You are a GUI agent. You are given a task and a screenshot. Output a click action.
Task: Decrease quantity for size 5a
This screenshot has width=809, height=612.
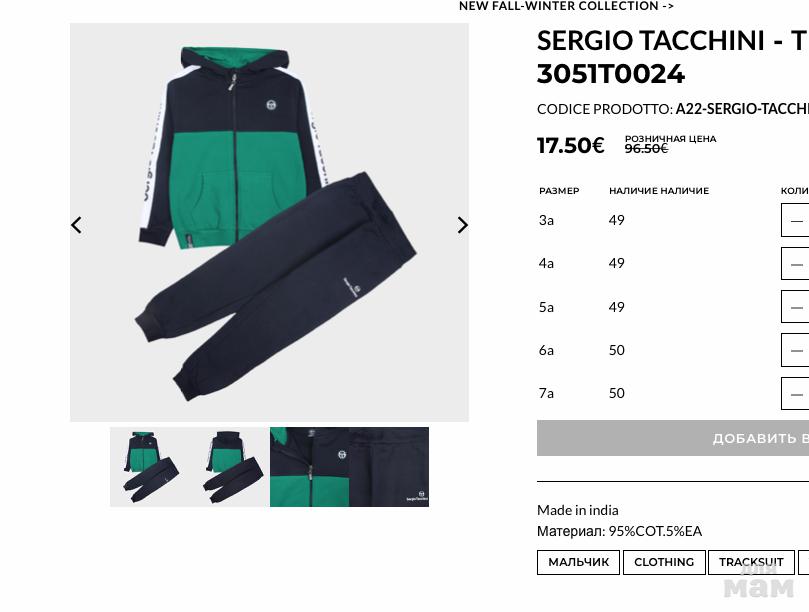pyautogui.click(x=796, y=307)
